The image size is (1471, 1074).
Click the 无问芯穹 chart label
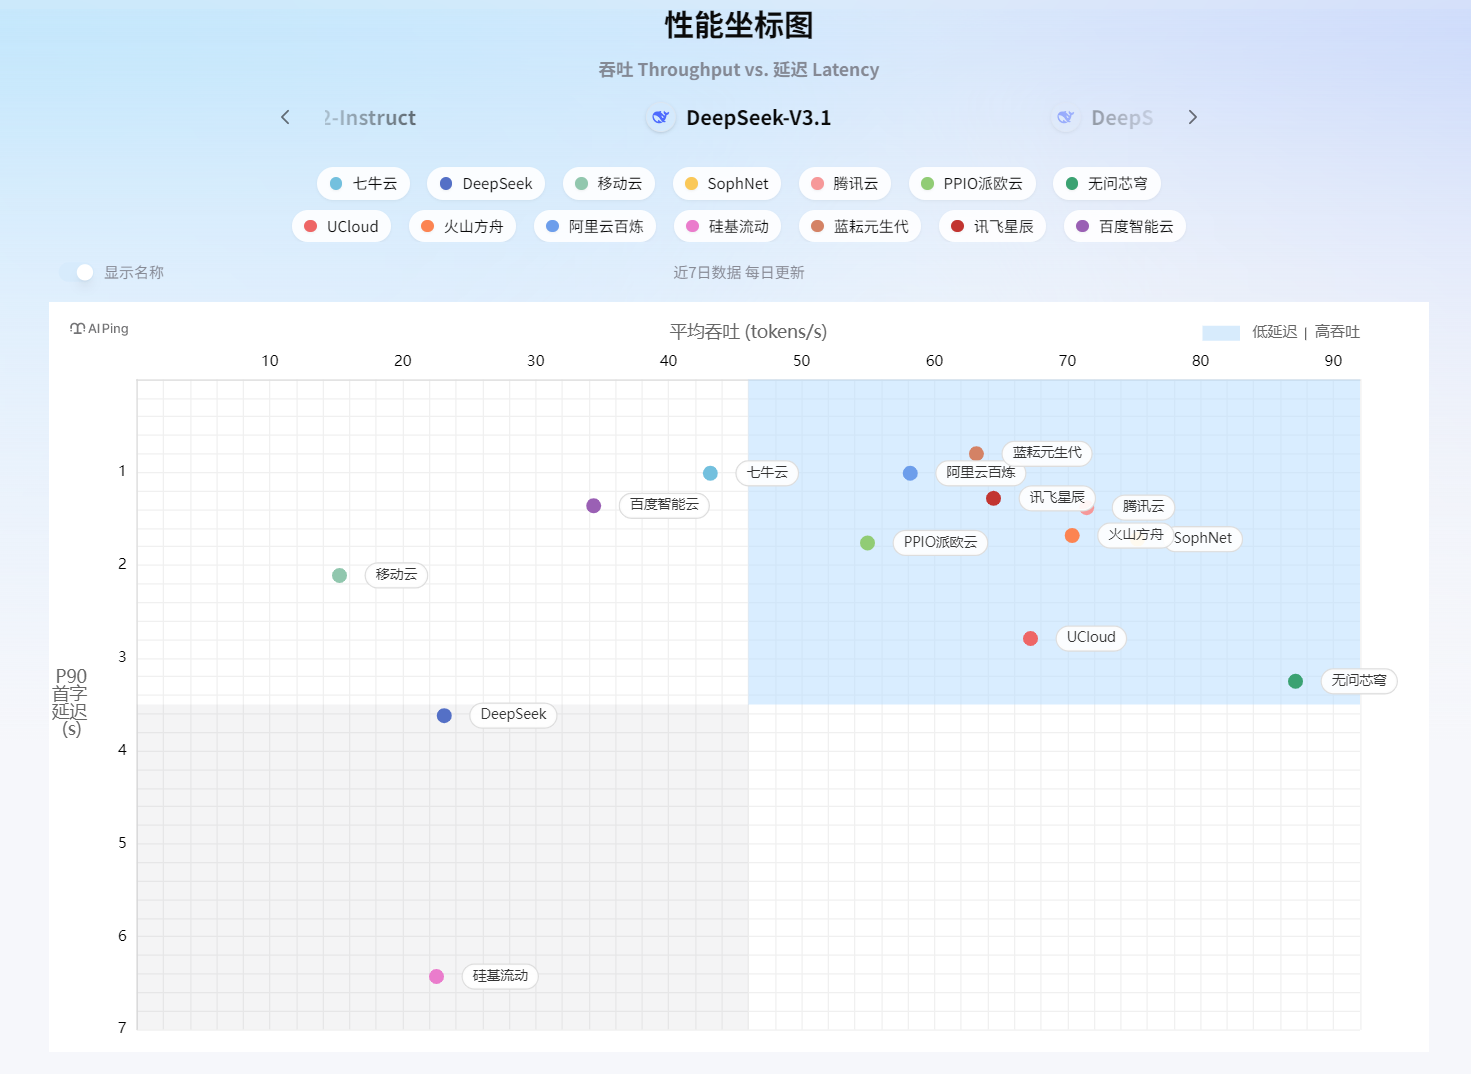click(x=1359, y=680)
